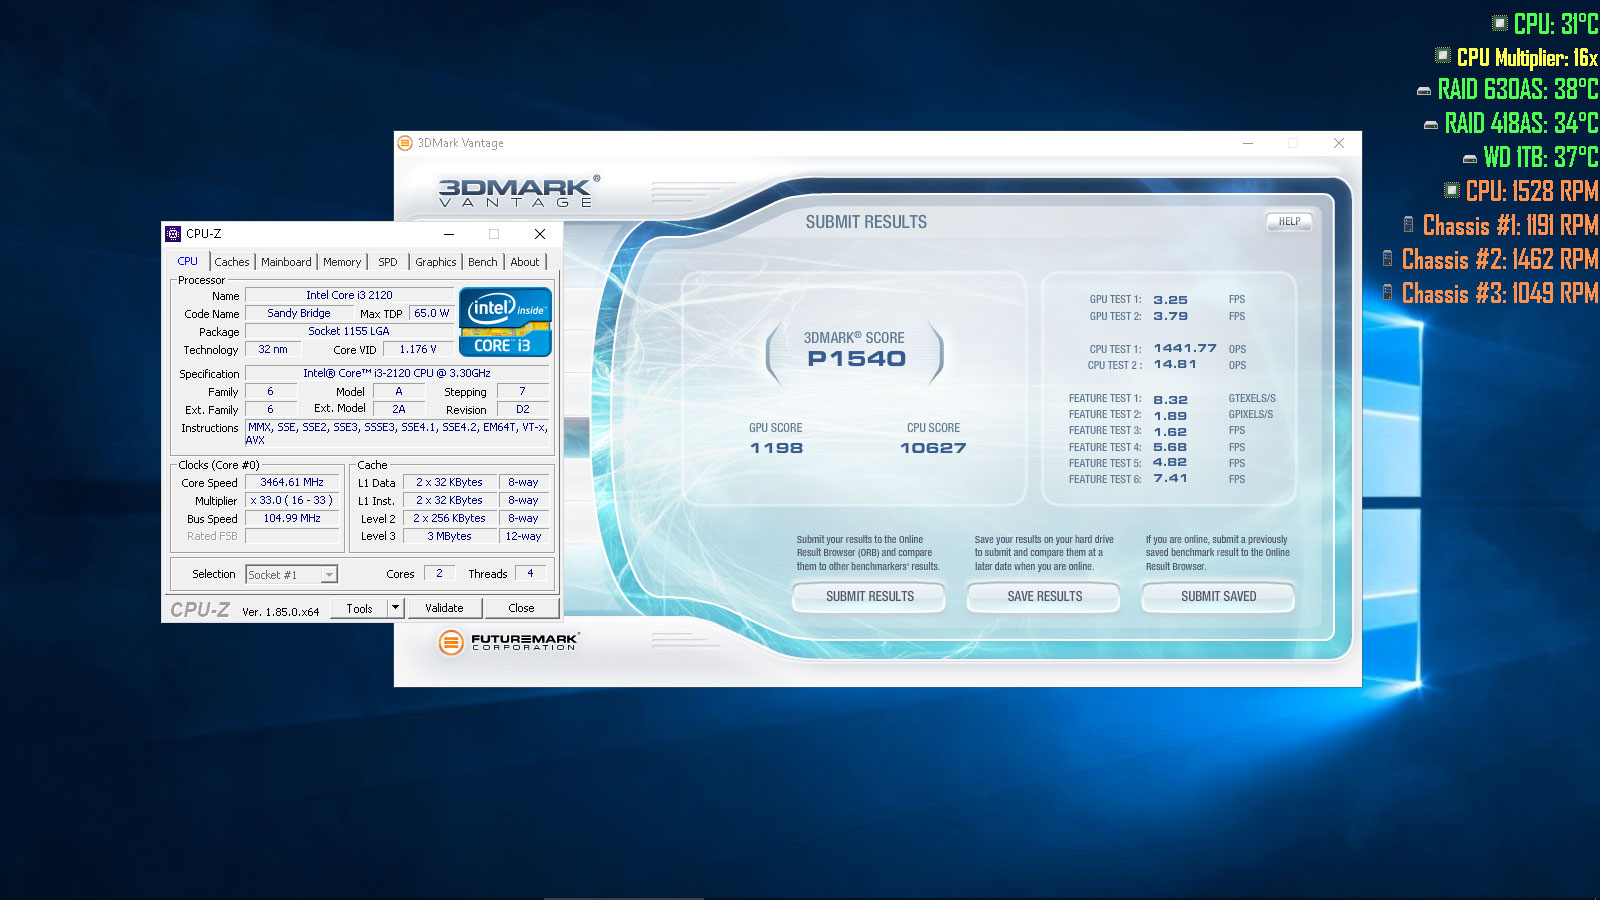
Task: Click the Validate button
Action: coord(444,608)
